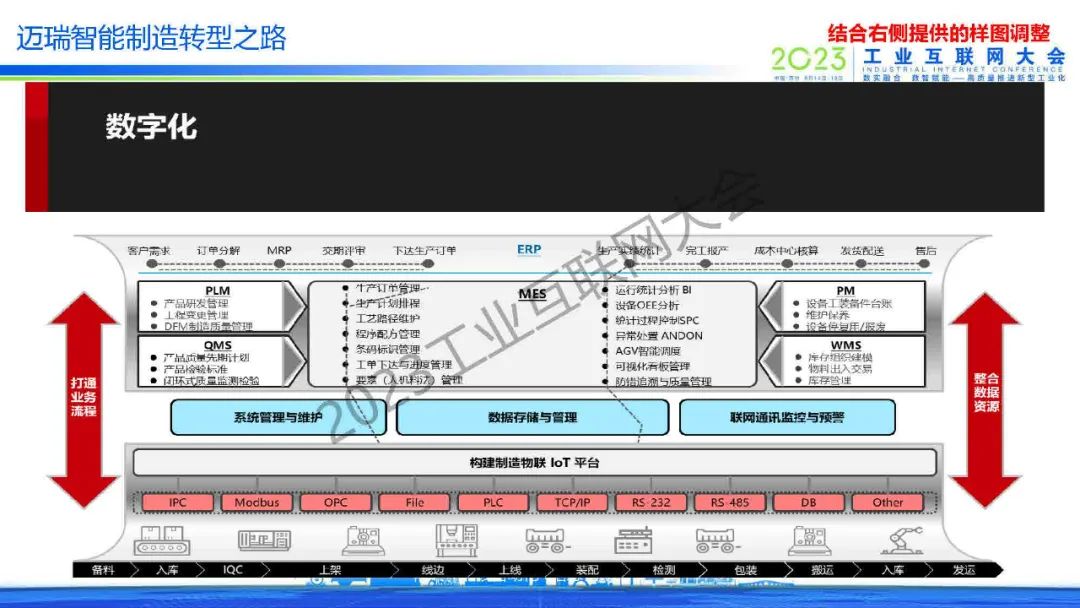Click the 包装 step in bottom process bar
Viewport: 1080px width, 608px height.
pyautogui.click(x=745, y=570)
